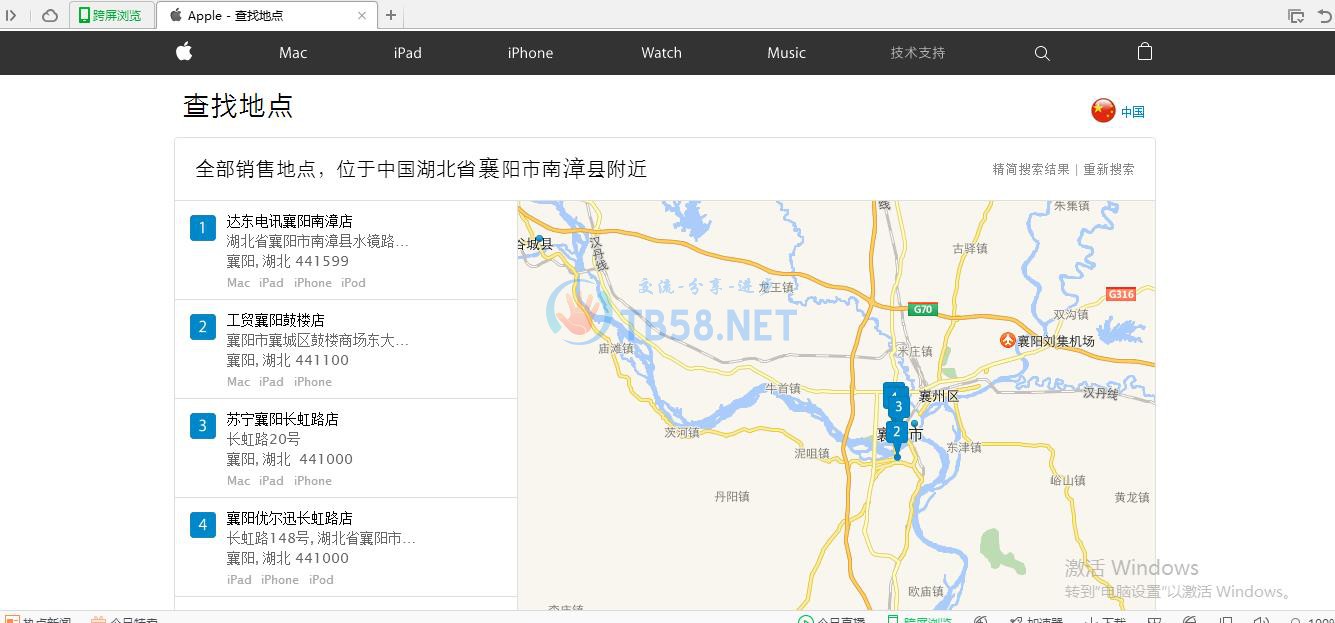Screen dimensions: 1335x623
Task: Click the address 长虹路20号
Action: tap(263, 439)
